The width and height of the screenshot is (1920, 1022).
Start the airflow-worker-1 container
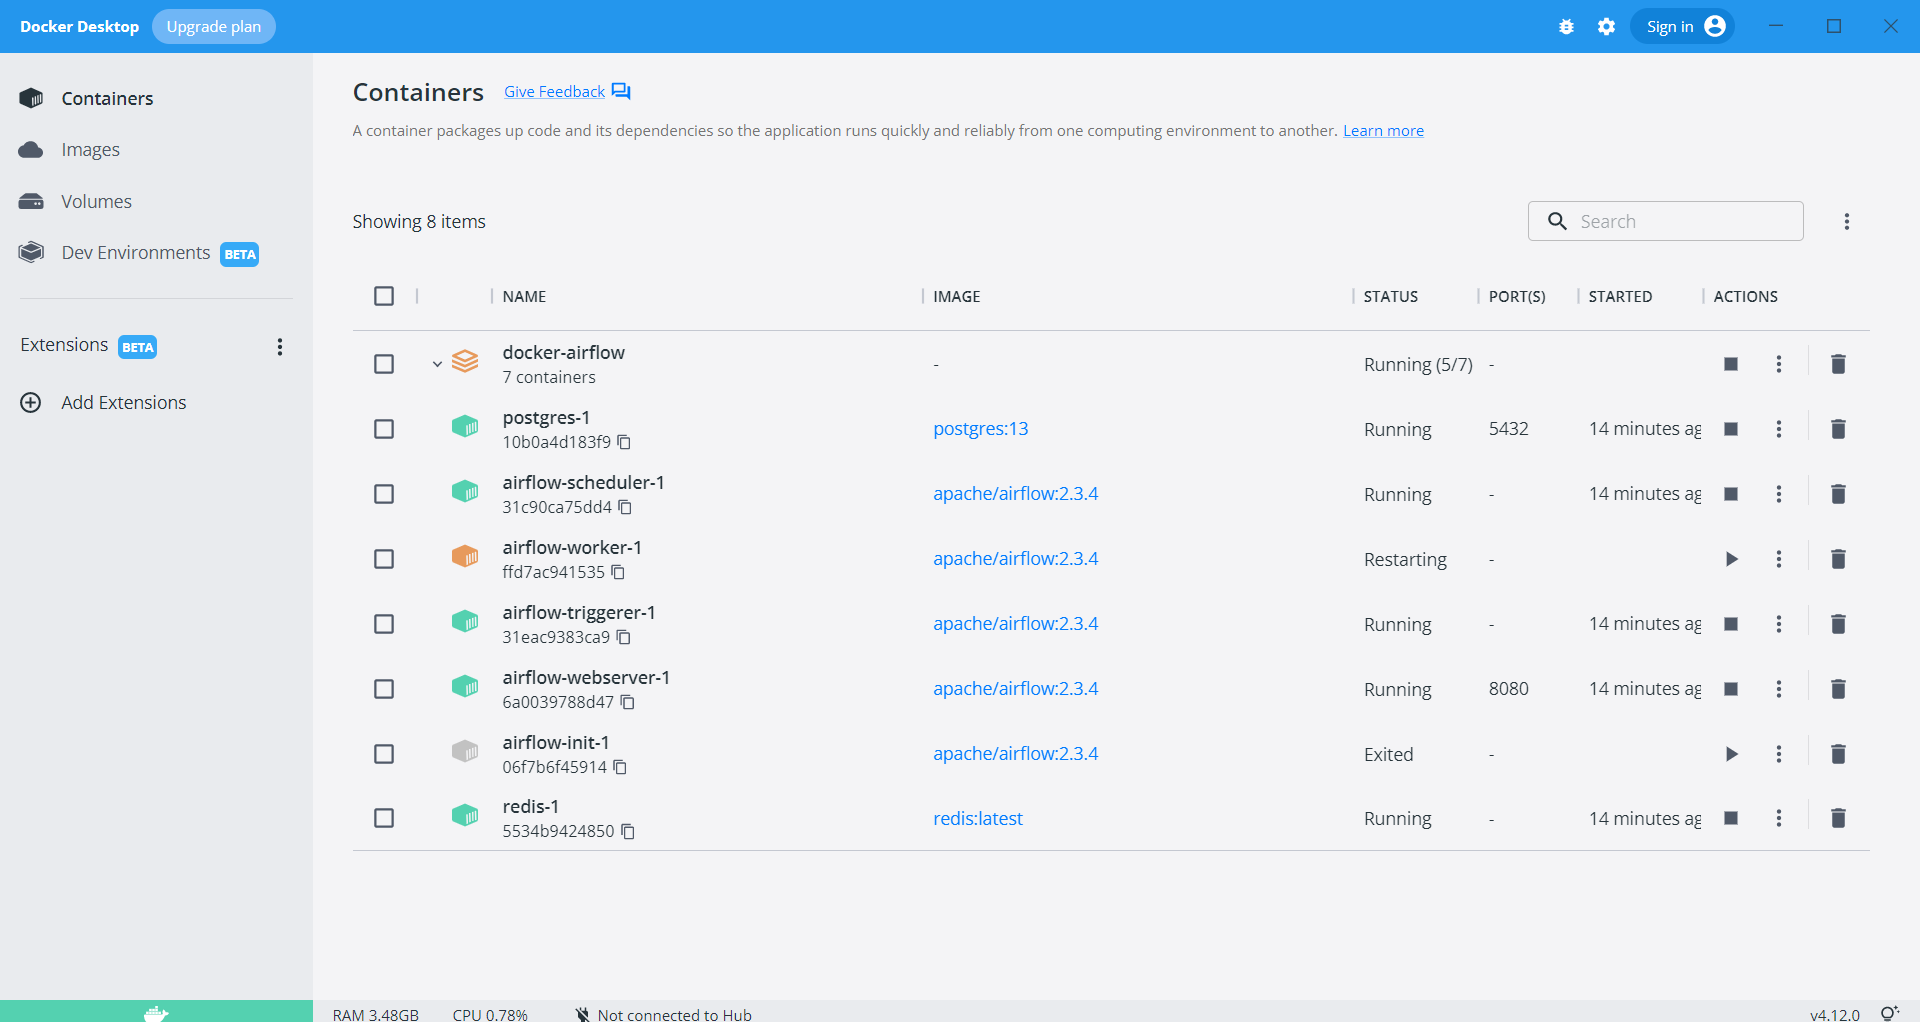coord(1731,559)
